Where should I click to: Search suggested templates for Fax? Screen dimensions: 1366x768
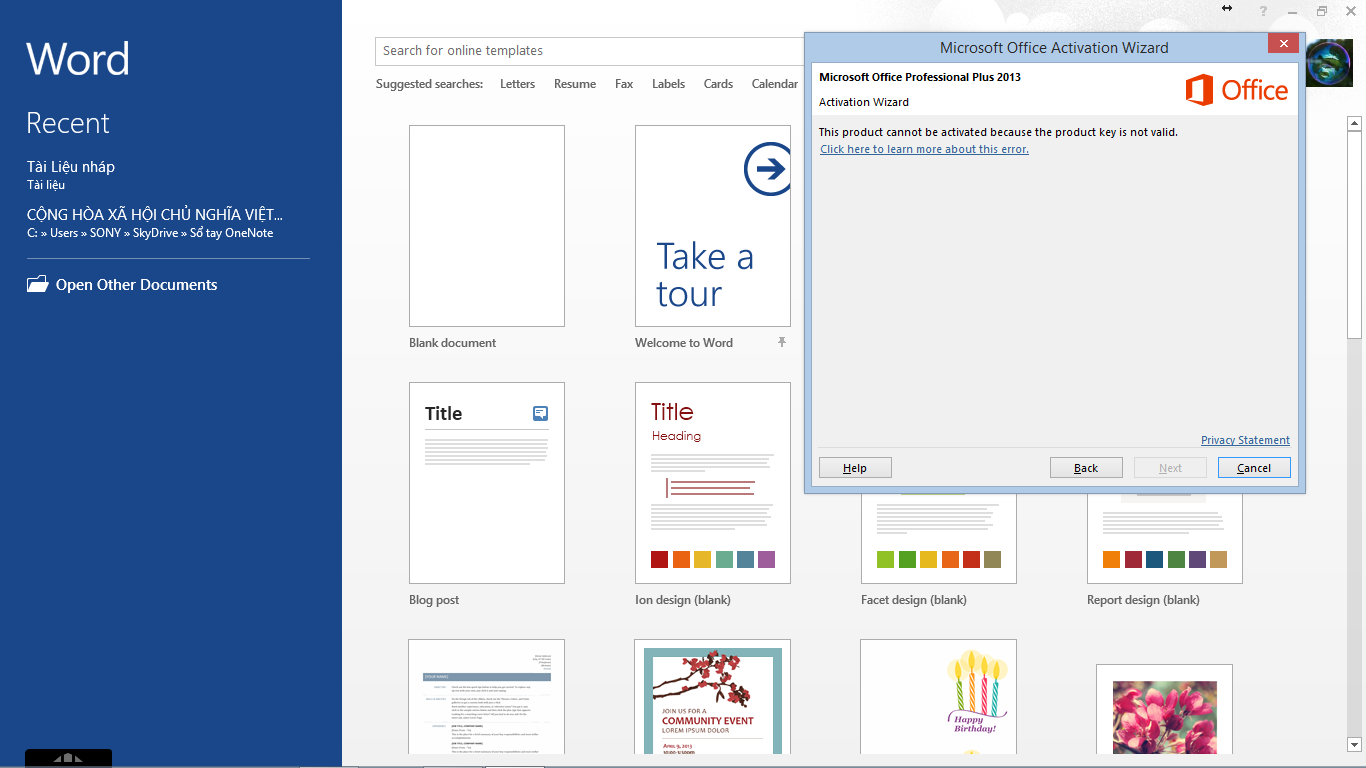624,84
